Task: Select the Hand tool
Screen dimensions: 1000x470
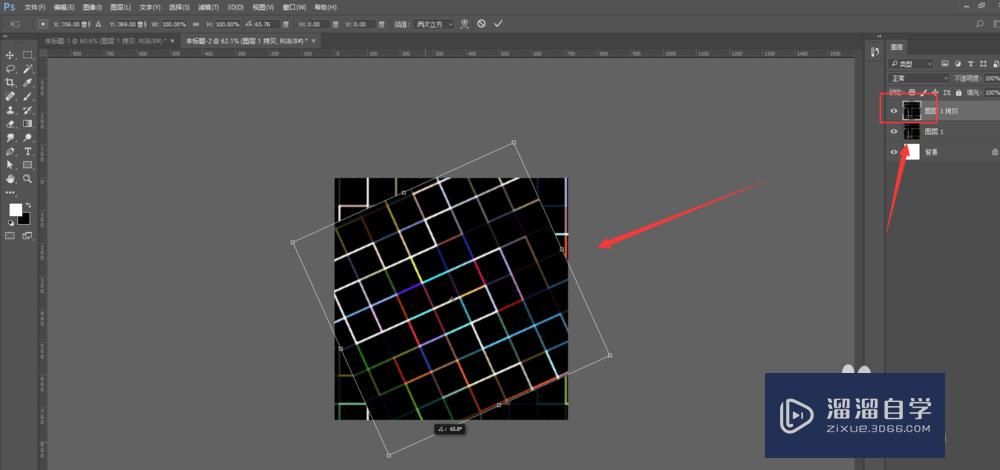Action: (10, 179)
